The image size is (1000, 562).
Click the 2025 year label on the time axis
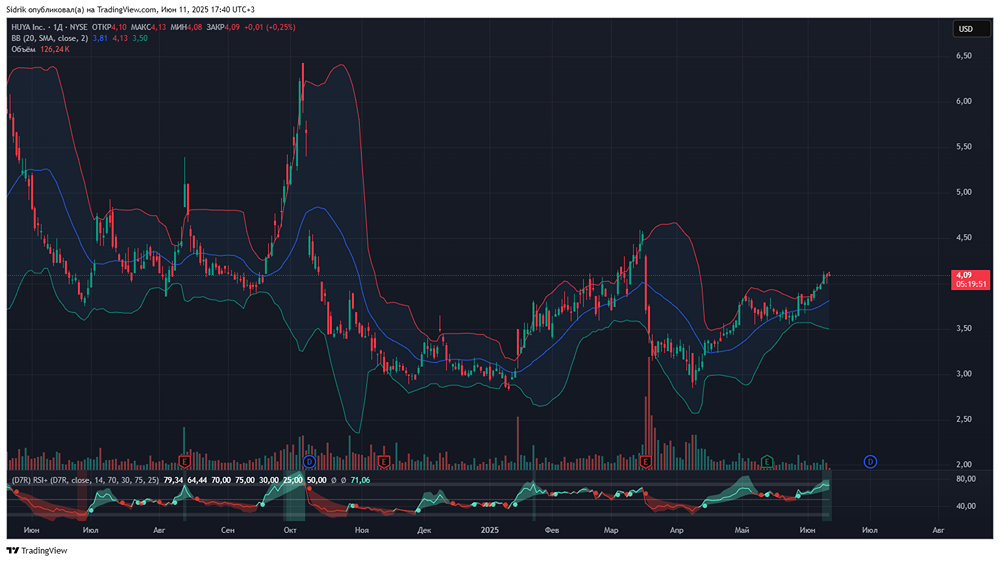(490, 530)
